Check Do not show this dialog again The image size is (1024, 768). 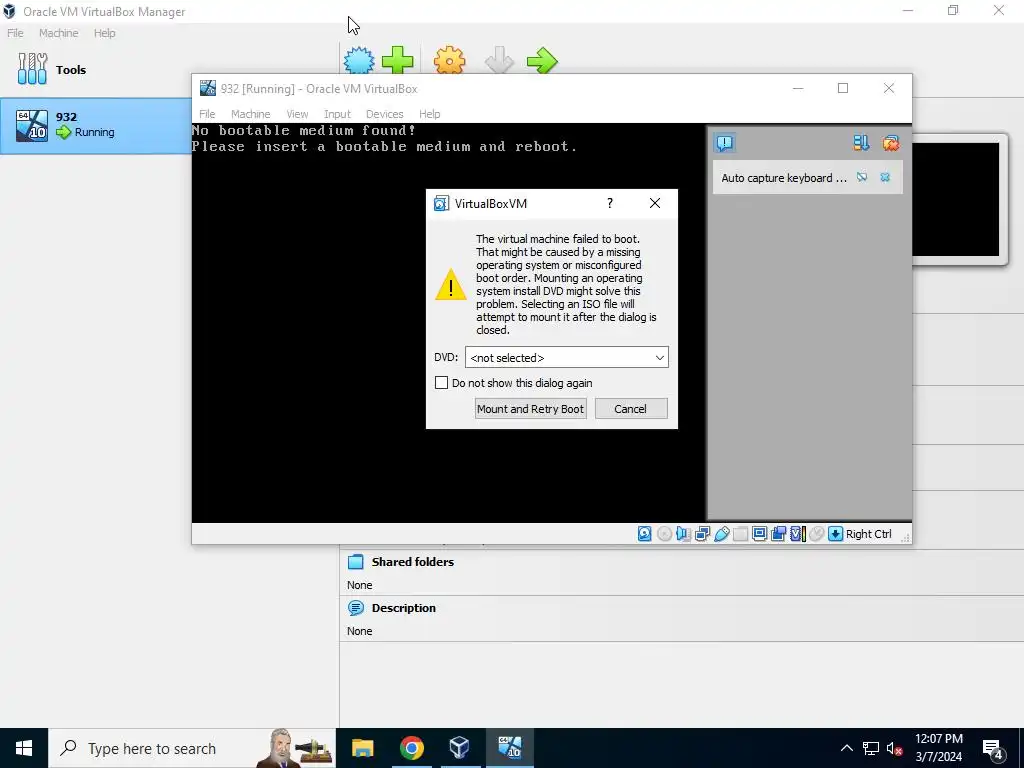441,383
